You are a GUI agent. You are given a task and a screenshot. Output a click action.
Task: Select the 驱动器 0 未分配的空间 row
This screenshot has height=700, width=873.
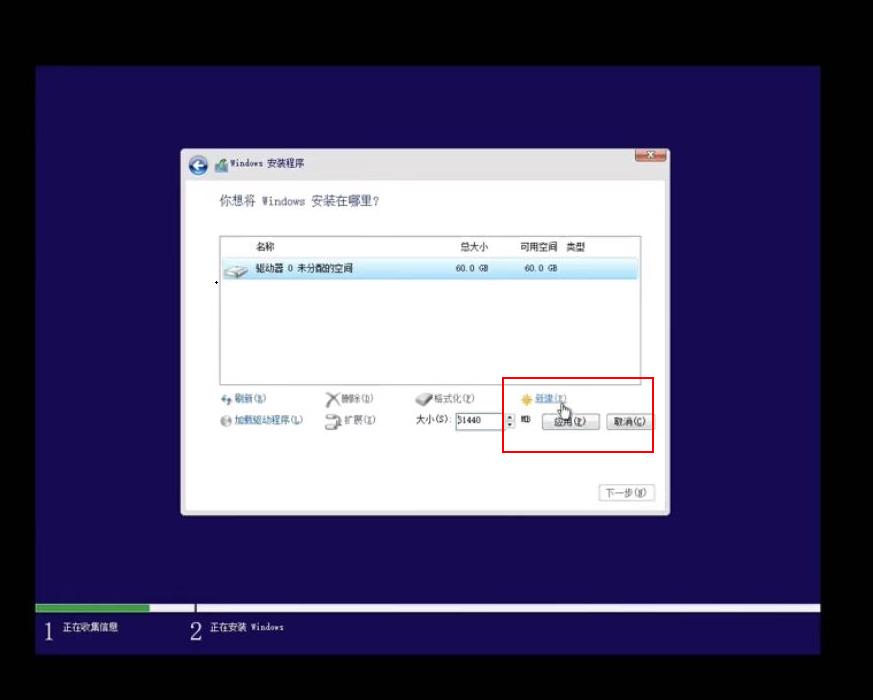click(x=430, y=268)
